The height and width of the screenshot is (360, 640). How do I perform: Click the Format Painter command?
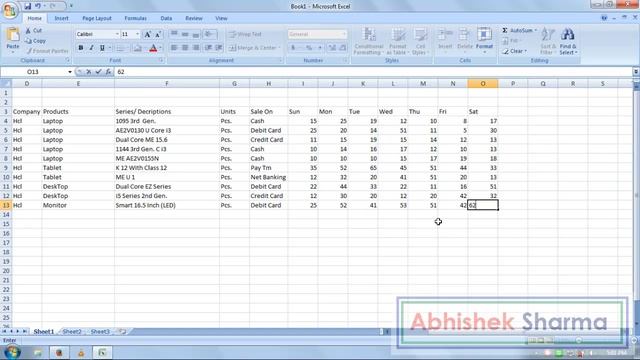coord(47,51)
